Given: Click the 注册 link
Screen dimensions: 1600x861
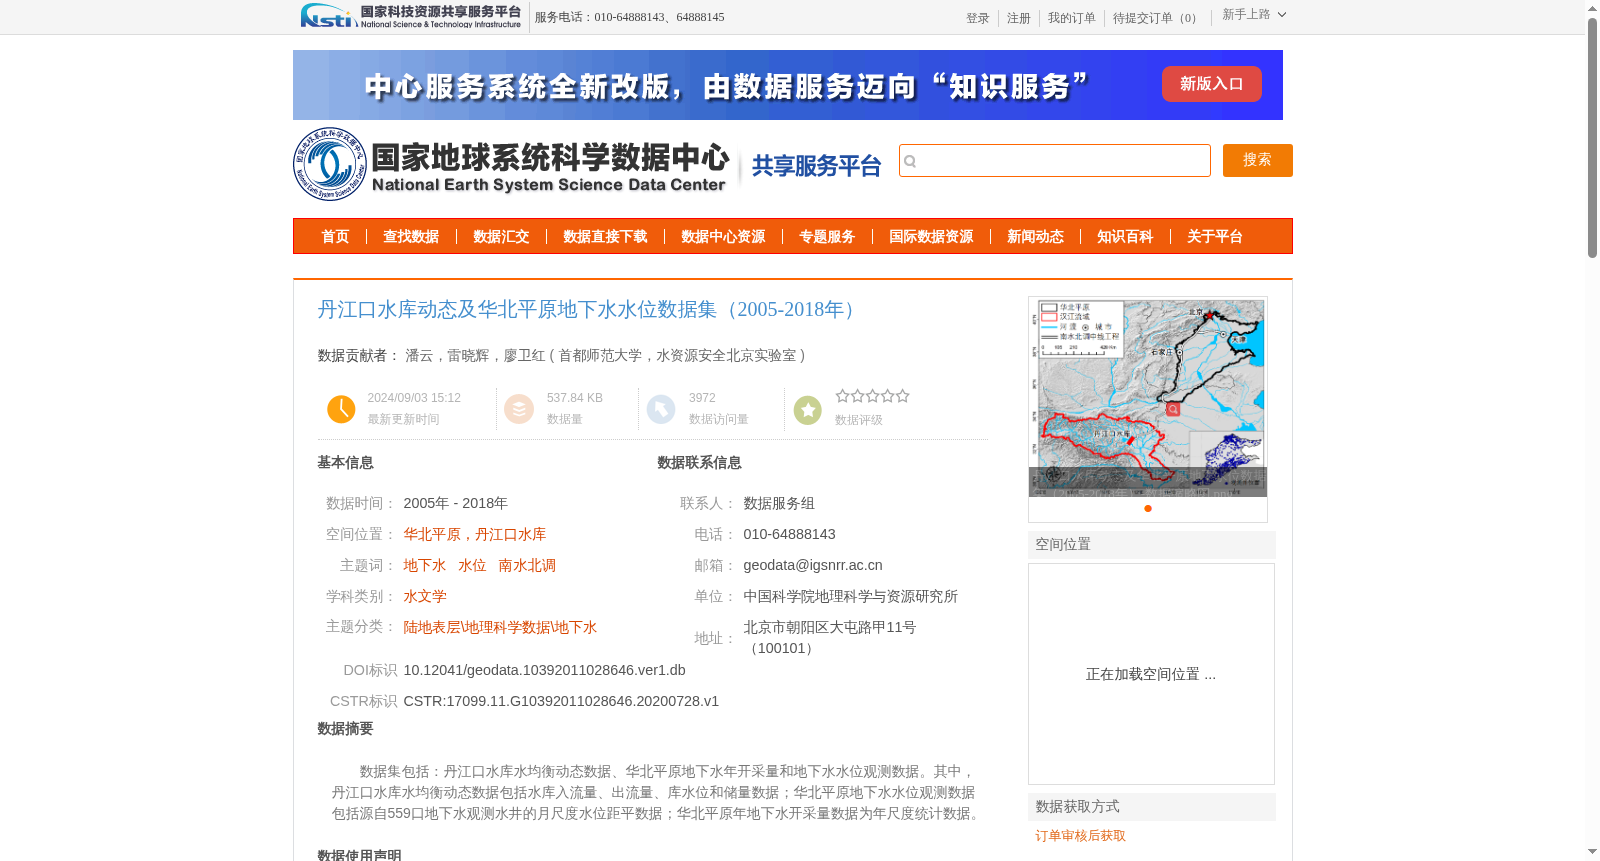Looking at the screenshot, I should 1019,18.
